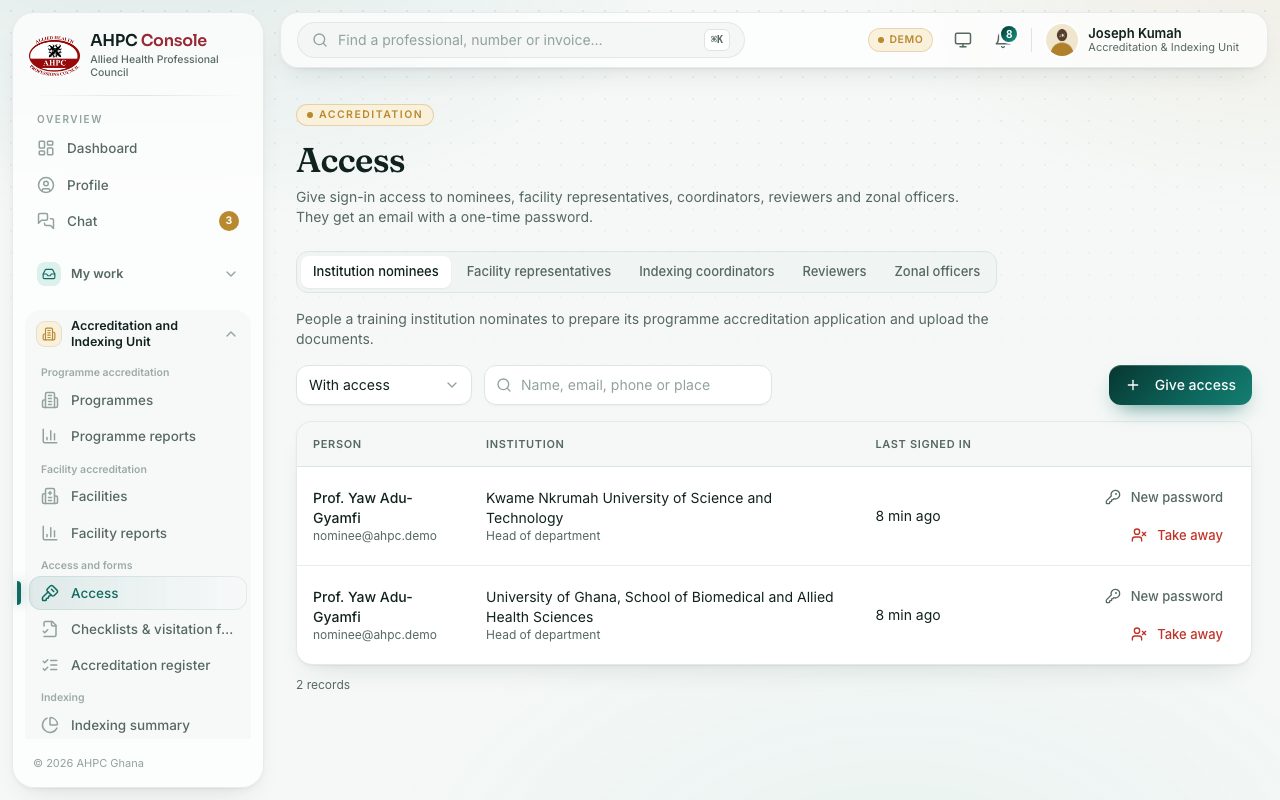The width and height of the screenshot is (1280, 800).
Task: Click remove-user icon in Kwame Nkrumah row
Action: 1139,535
